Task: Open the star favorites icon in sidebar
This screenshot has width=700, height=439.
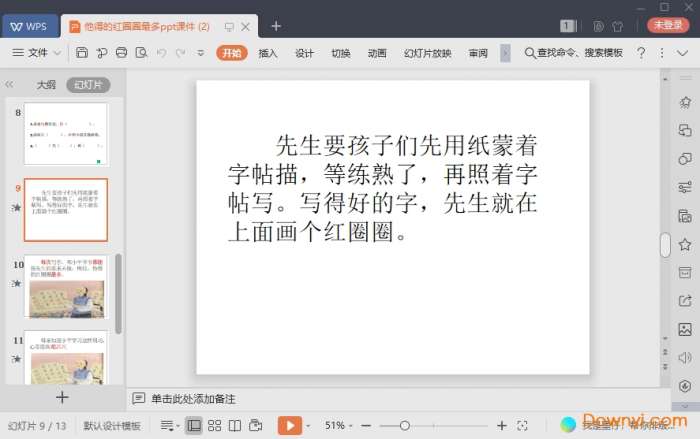Action: [x=685, y=244]
